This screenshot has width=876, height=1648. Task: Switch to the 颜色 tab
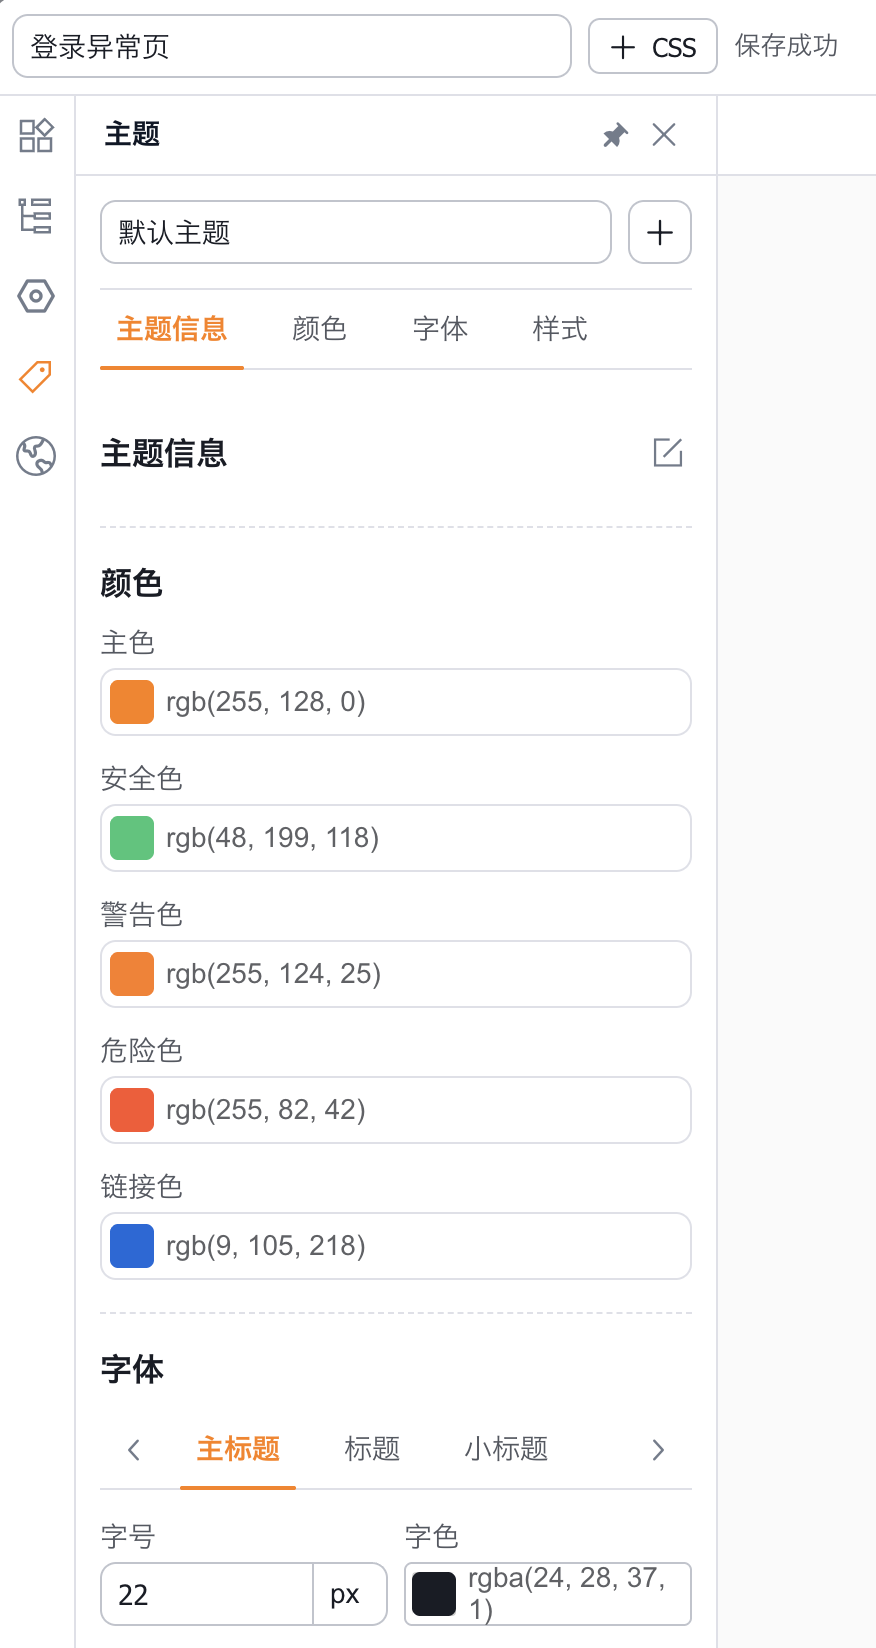(319, 329)
